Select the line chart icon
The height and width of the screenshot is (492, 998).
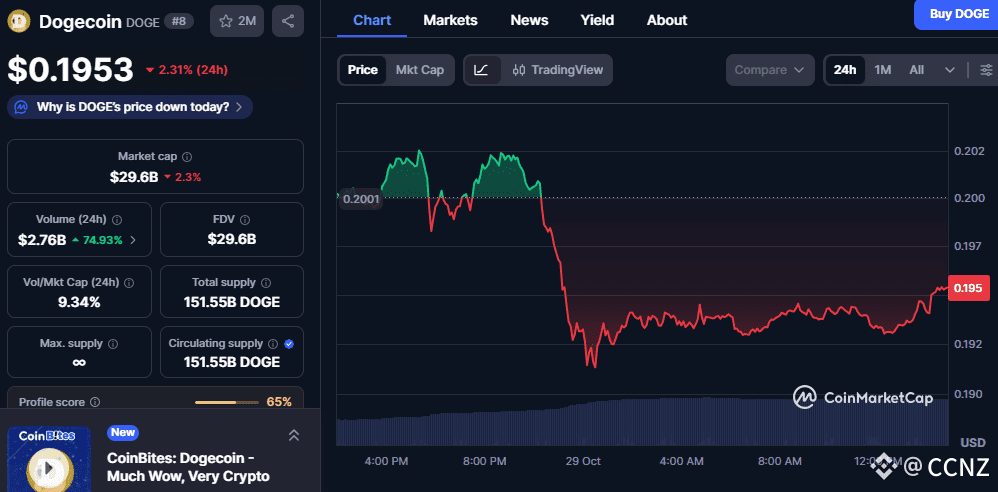click(481, 70)
